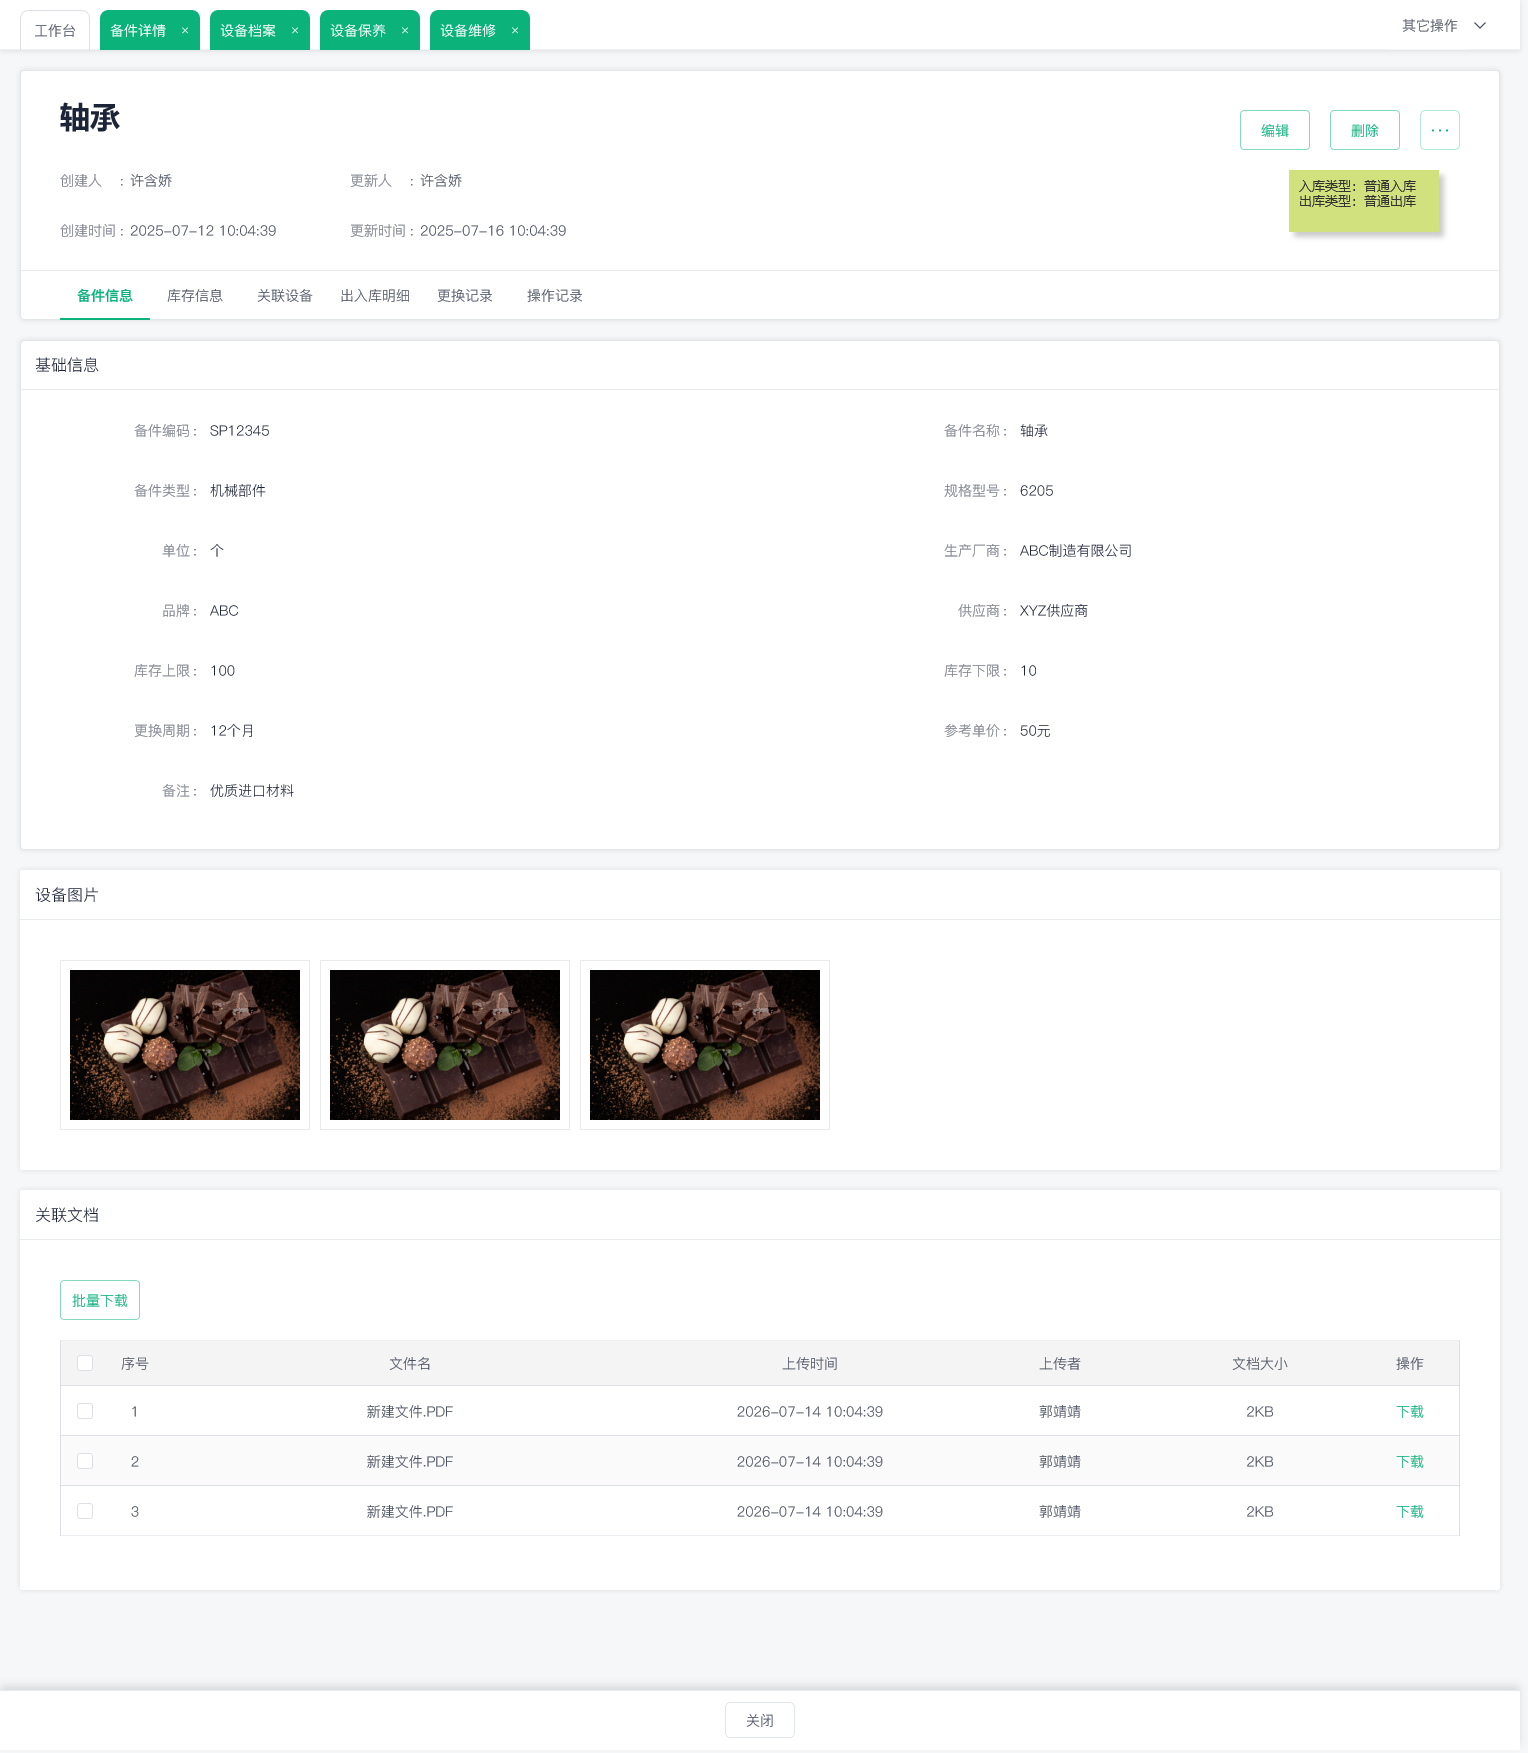Click the 更换周期 value 12个月

[x=232, y=731]
